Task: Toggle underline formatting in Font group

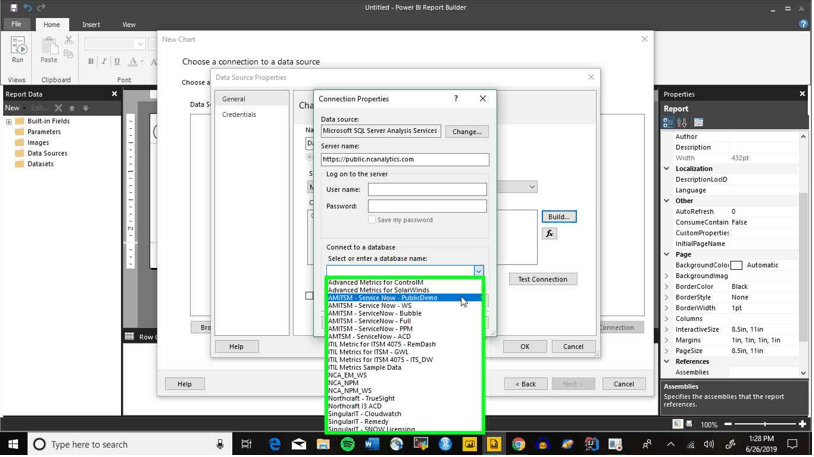Action: (117, 62)
